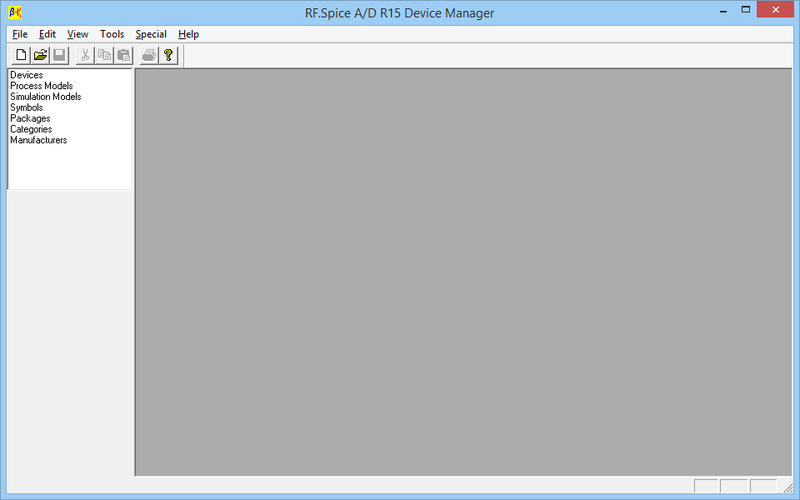
Task: Click the Print toolbar icon
Action: coord(149,55)
